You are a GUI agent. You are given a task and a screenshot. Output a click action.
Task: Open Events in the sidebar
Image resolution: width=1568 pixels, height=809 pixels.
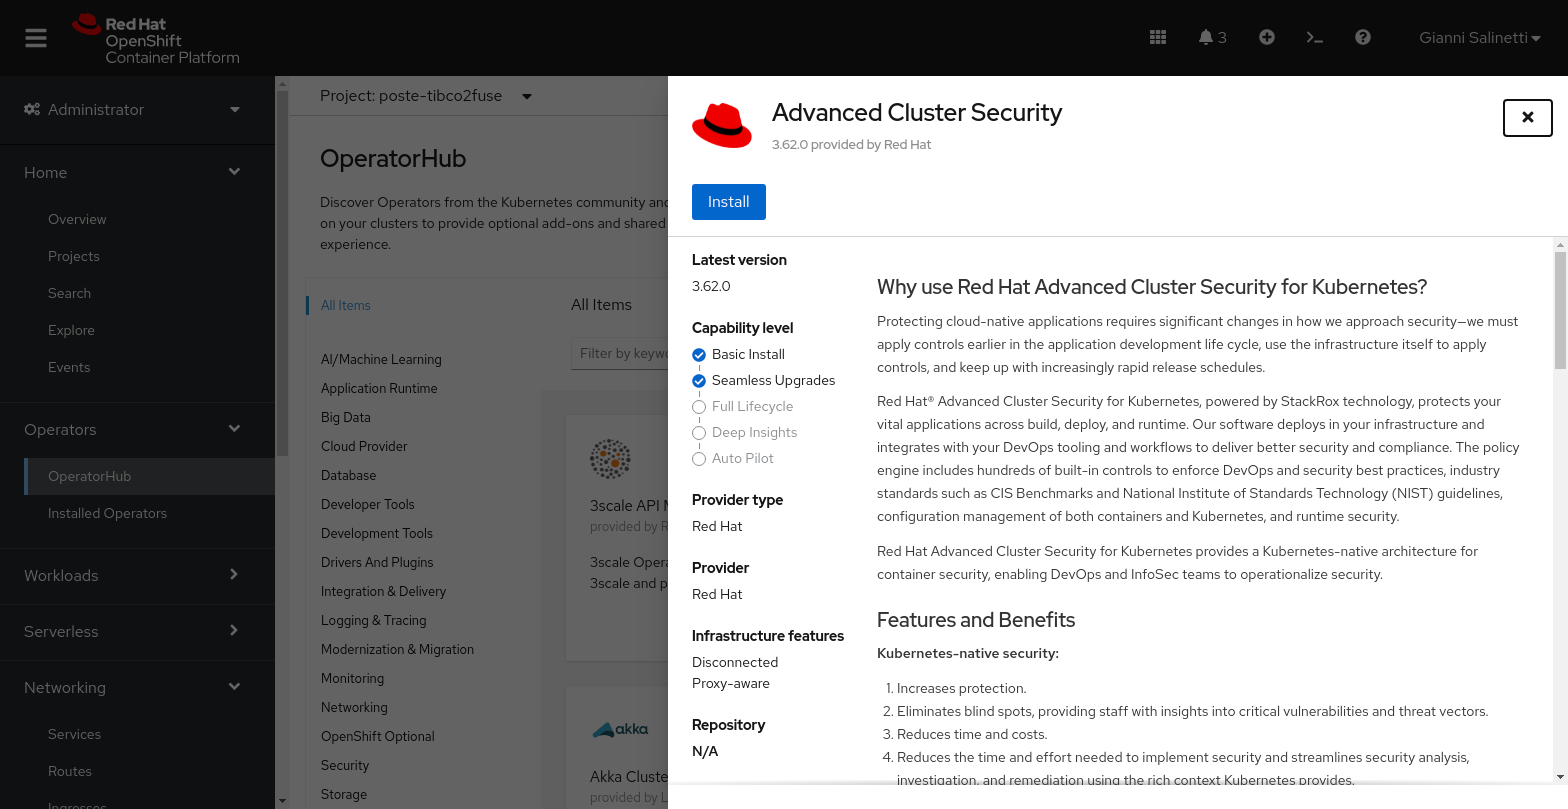coord(69,367)
